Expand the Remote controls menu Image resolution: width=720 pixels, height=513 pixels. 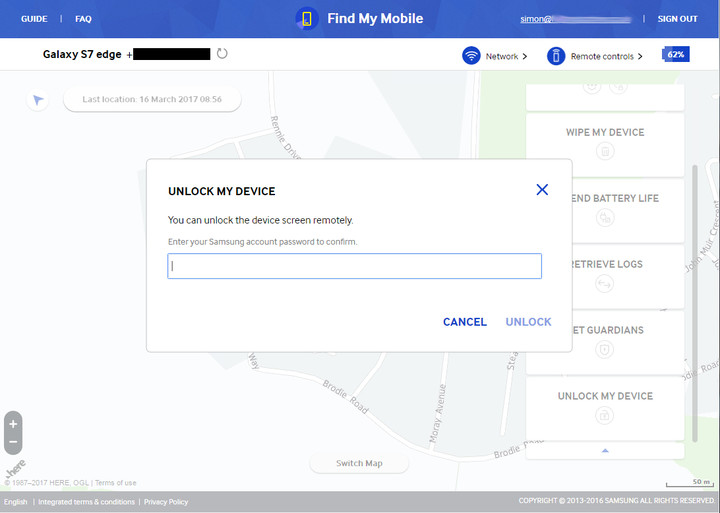click(606, 57)
